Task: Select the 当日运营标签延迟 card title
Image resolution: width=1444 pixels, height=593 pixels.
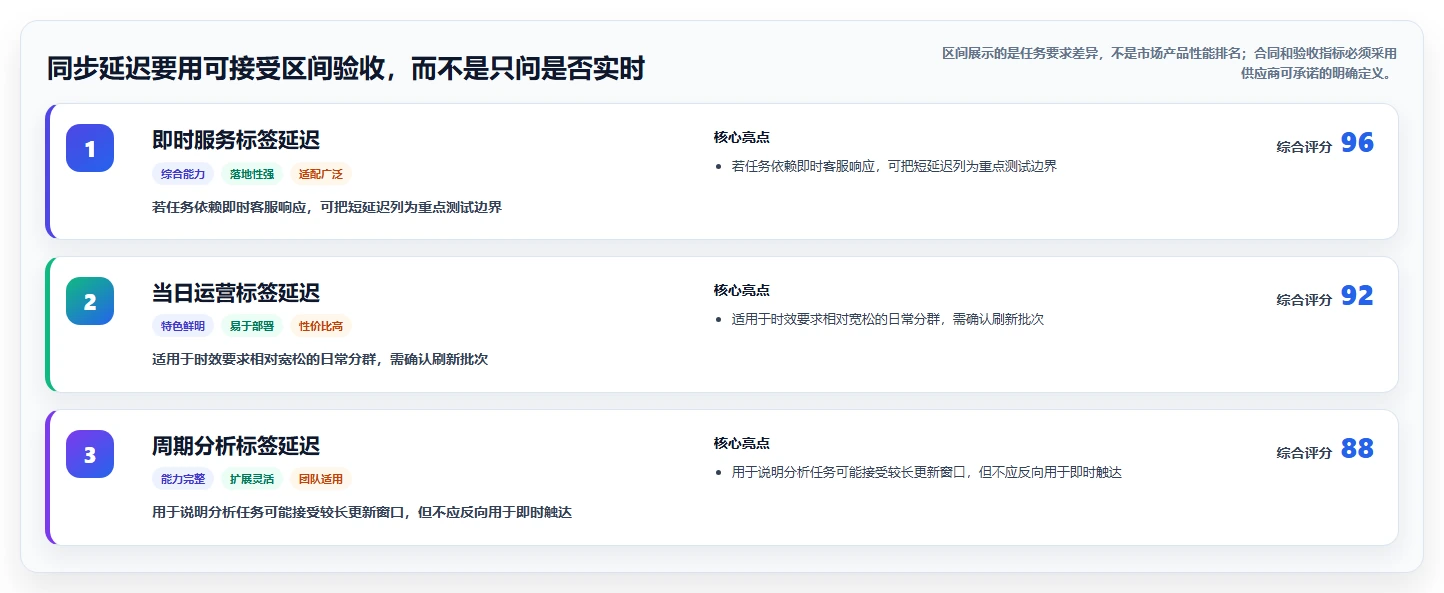Action: [x=236, y=293]
